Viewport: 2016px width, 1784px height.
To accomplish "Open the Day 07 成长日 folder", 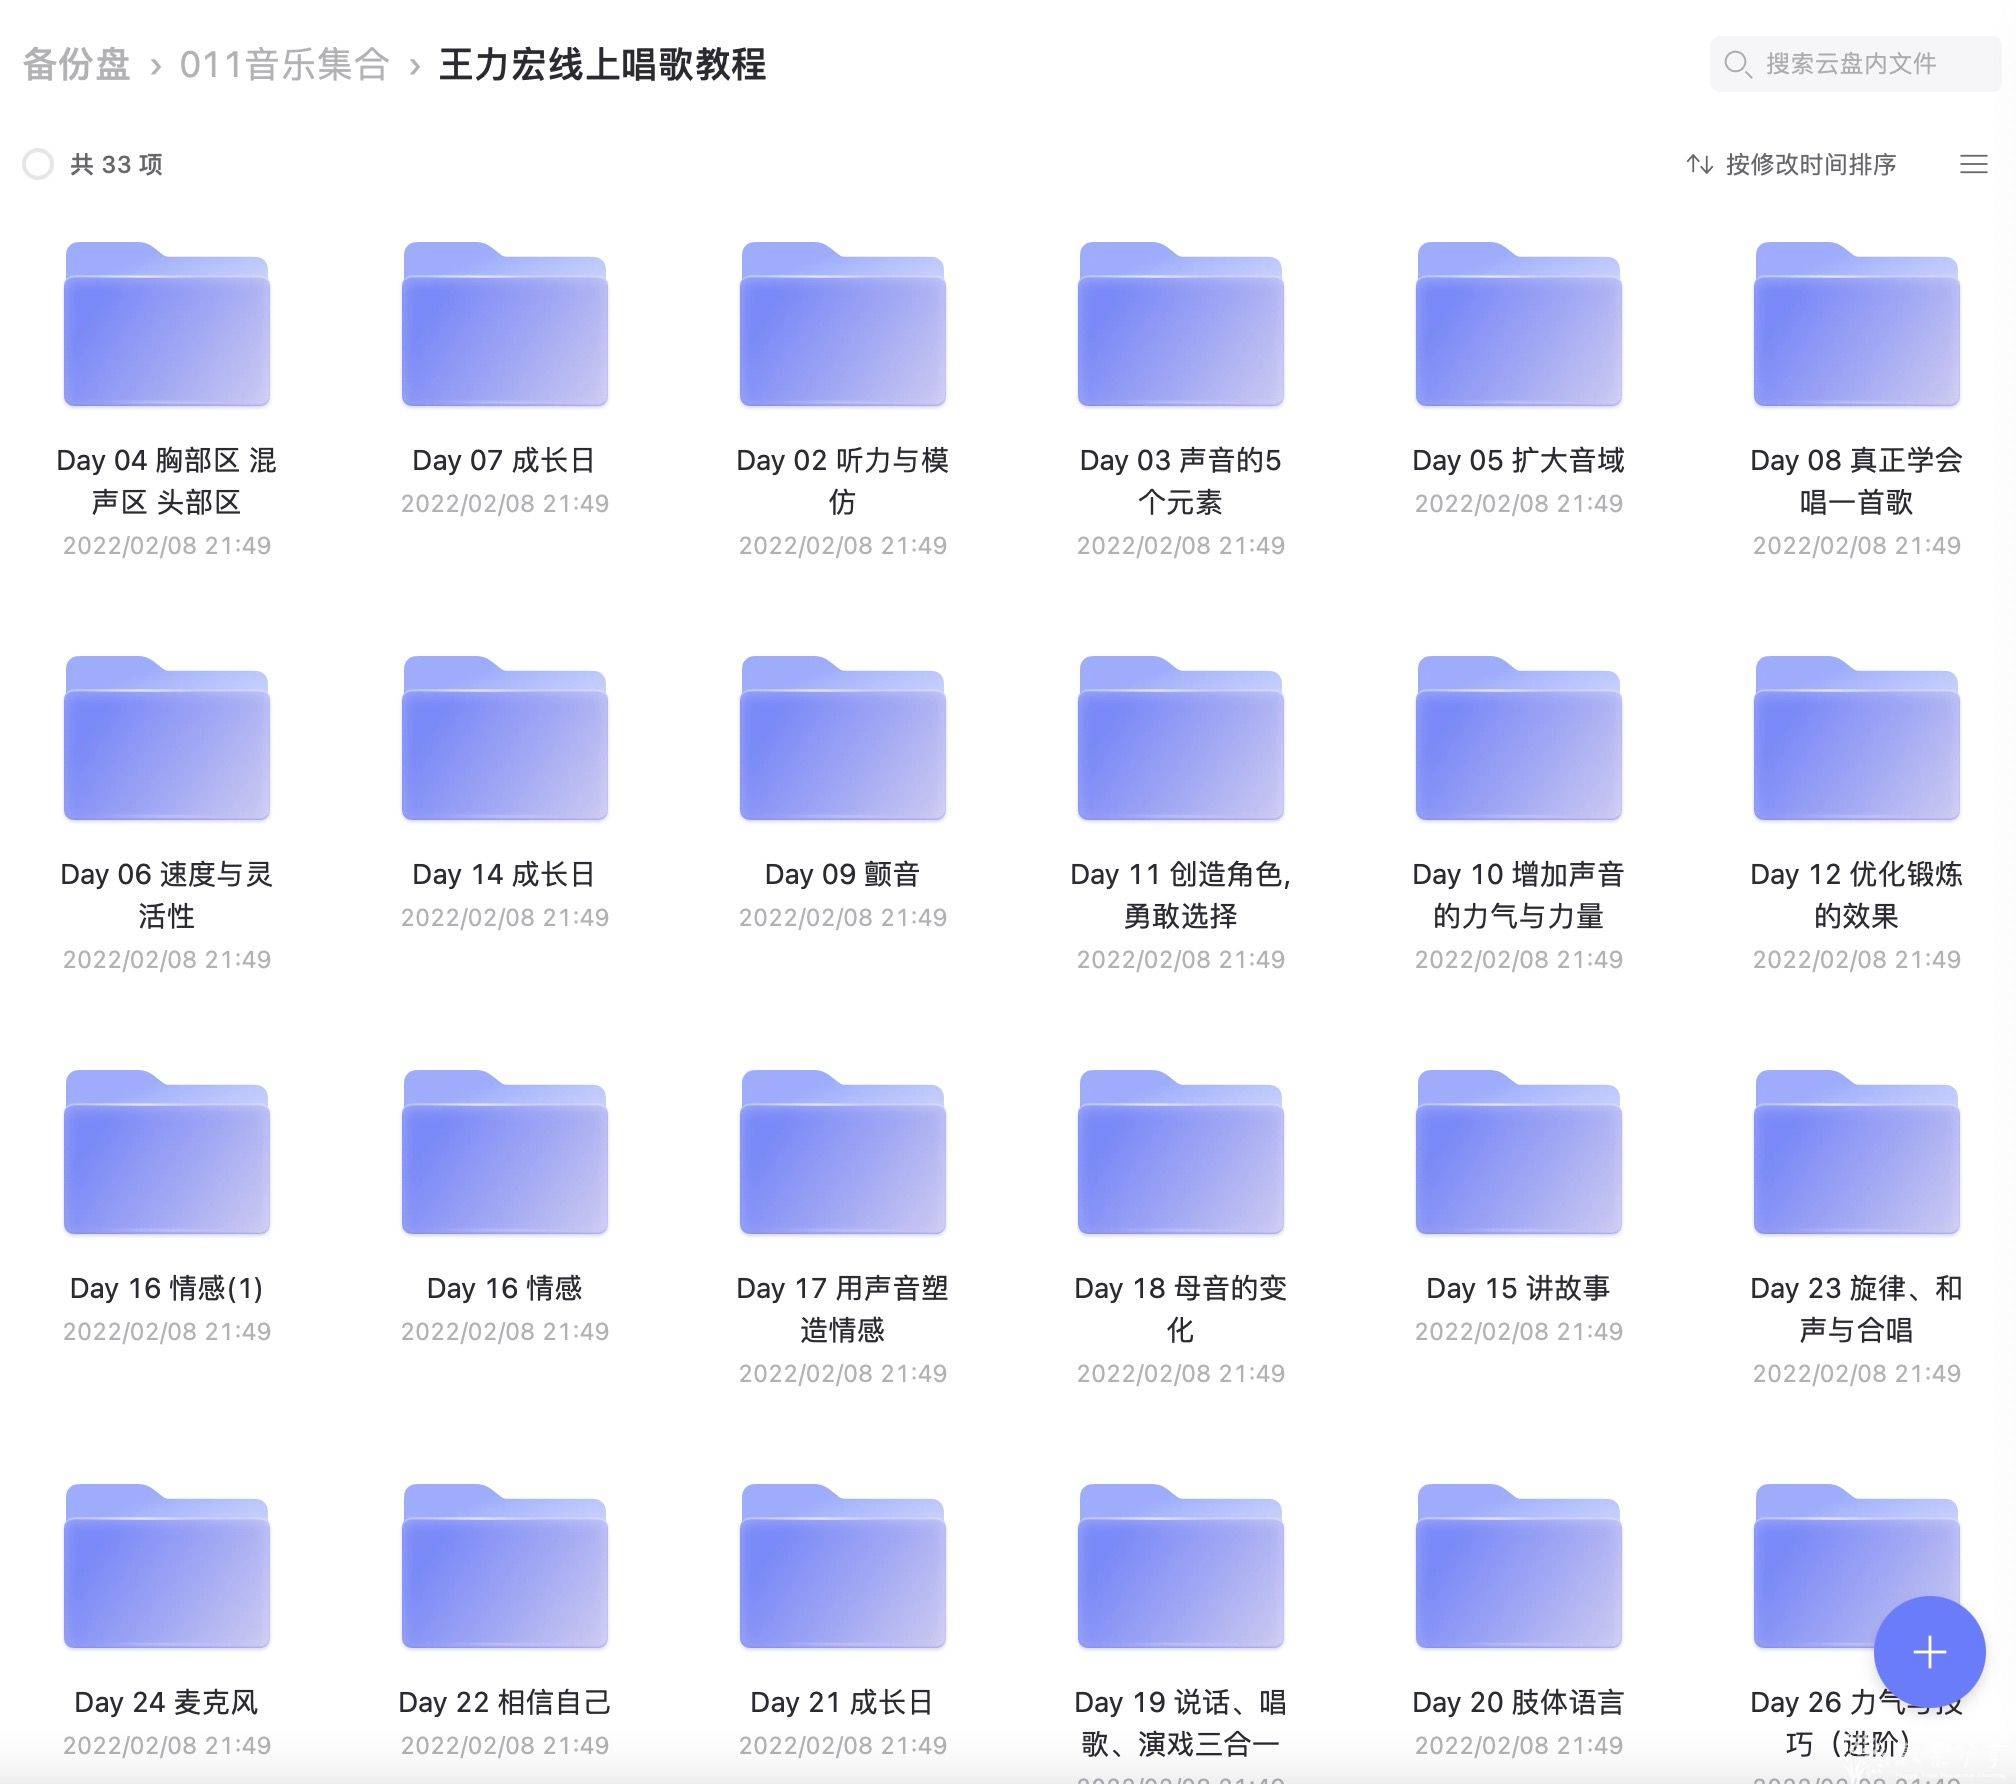I will pyautogui.click(x=504, y=325).
